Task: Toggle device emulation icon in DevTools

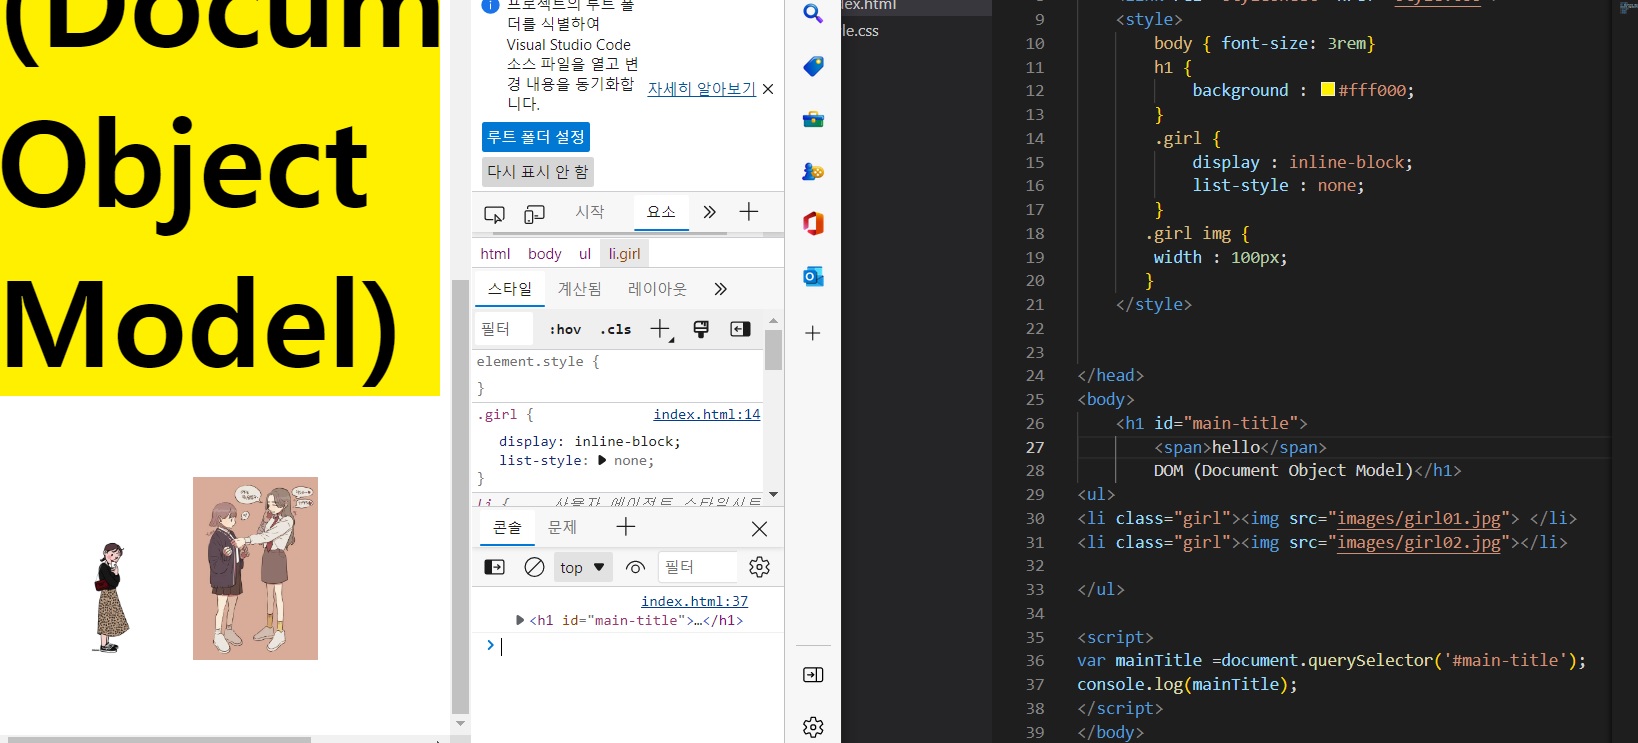Action: 534,213
